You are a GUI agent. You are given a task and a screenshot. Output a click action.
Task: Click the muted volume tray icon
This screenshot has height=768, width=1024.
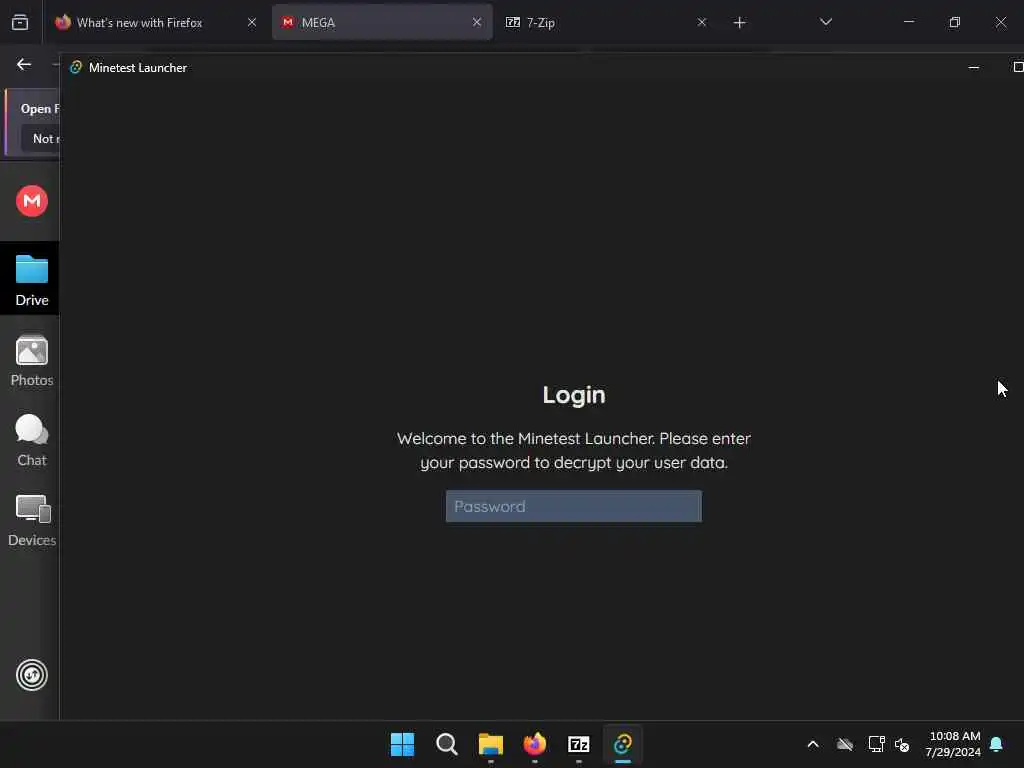pyautogui.click(x=902, y=744)
